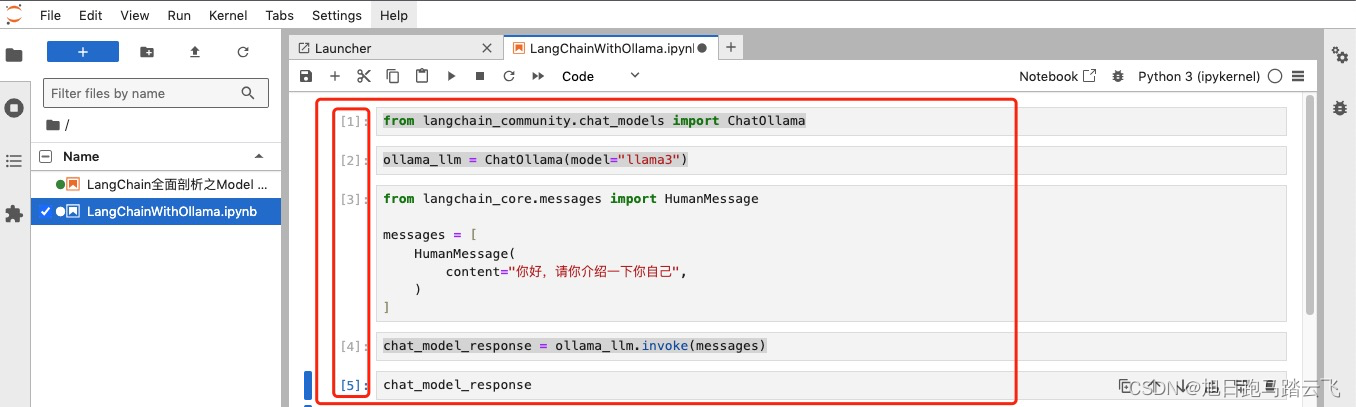This screenshot has width=1356, height=407.
Task: Enable the debugger bug icon in toolbar
Action: 1118,76
